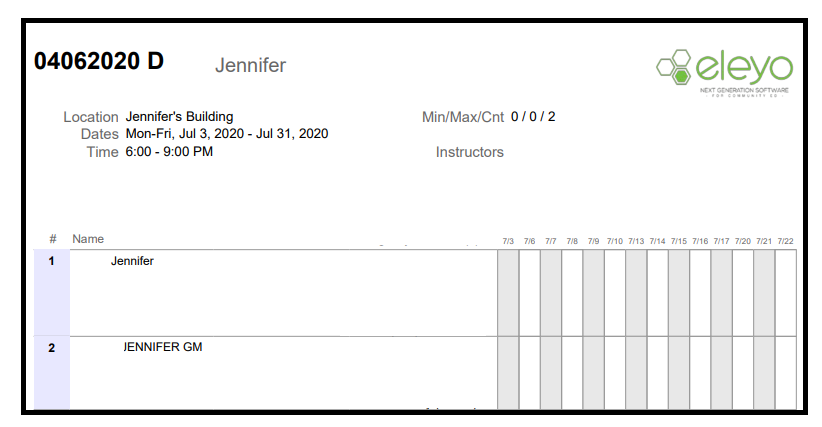Image resolution: width=822 pixels, height=427 pixels.
Task: Click the 7/20 date column header
Action: pos(743,241)
